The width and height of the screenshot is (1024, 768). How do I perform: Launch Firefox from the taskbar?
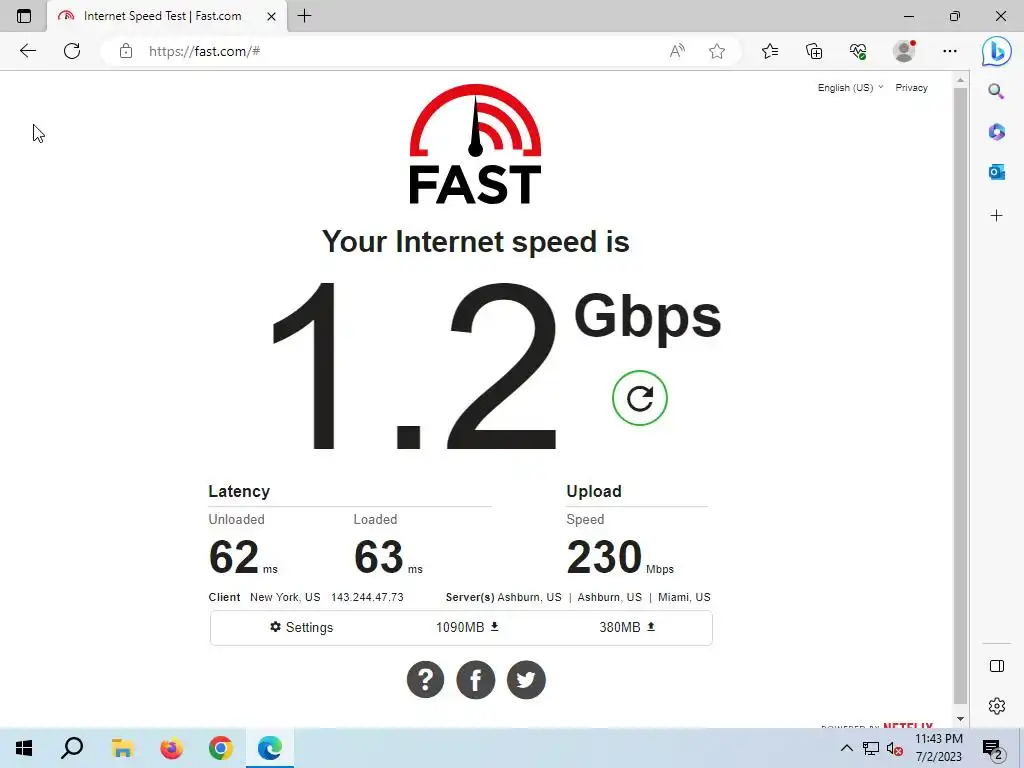(172, 748)
